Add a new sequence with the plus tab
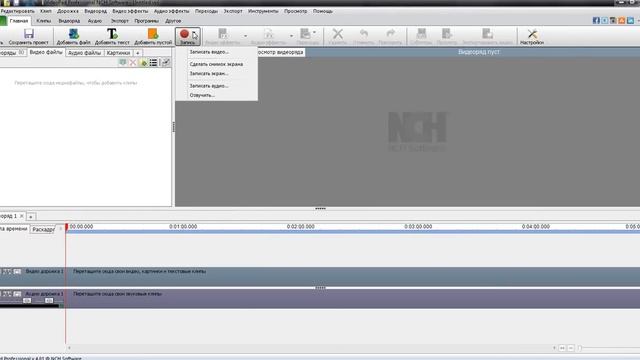The height and width of the screenshot is (360, 640). (31, 216)
